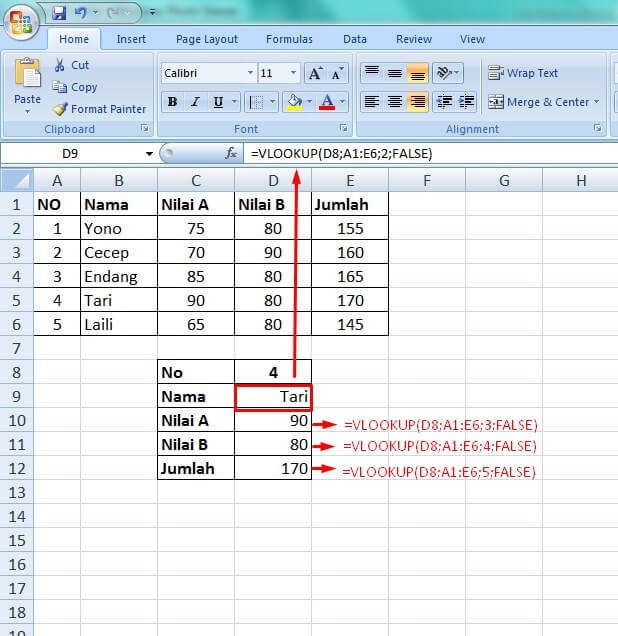The height and width of the screenshot is (636, 618).
Task: Open the Page Layout tab
Action: pyautogui.click(x=207, y=39)
